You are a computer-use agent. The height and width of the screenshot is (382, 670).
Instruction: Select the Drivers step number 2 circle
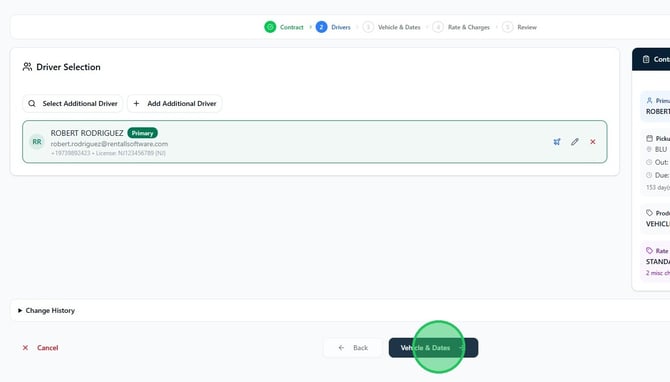point(321,27)
